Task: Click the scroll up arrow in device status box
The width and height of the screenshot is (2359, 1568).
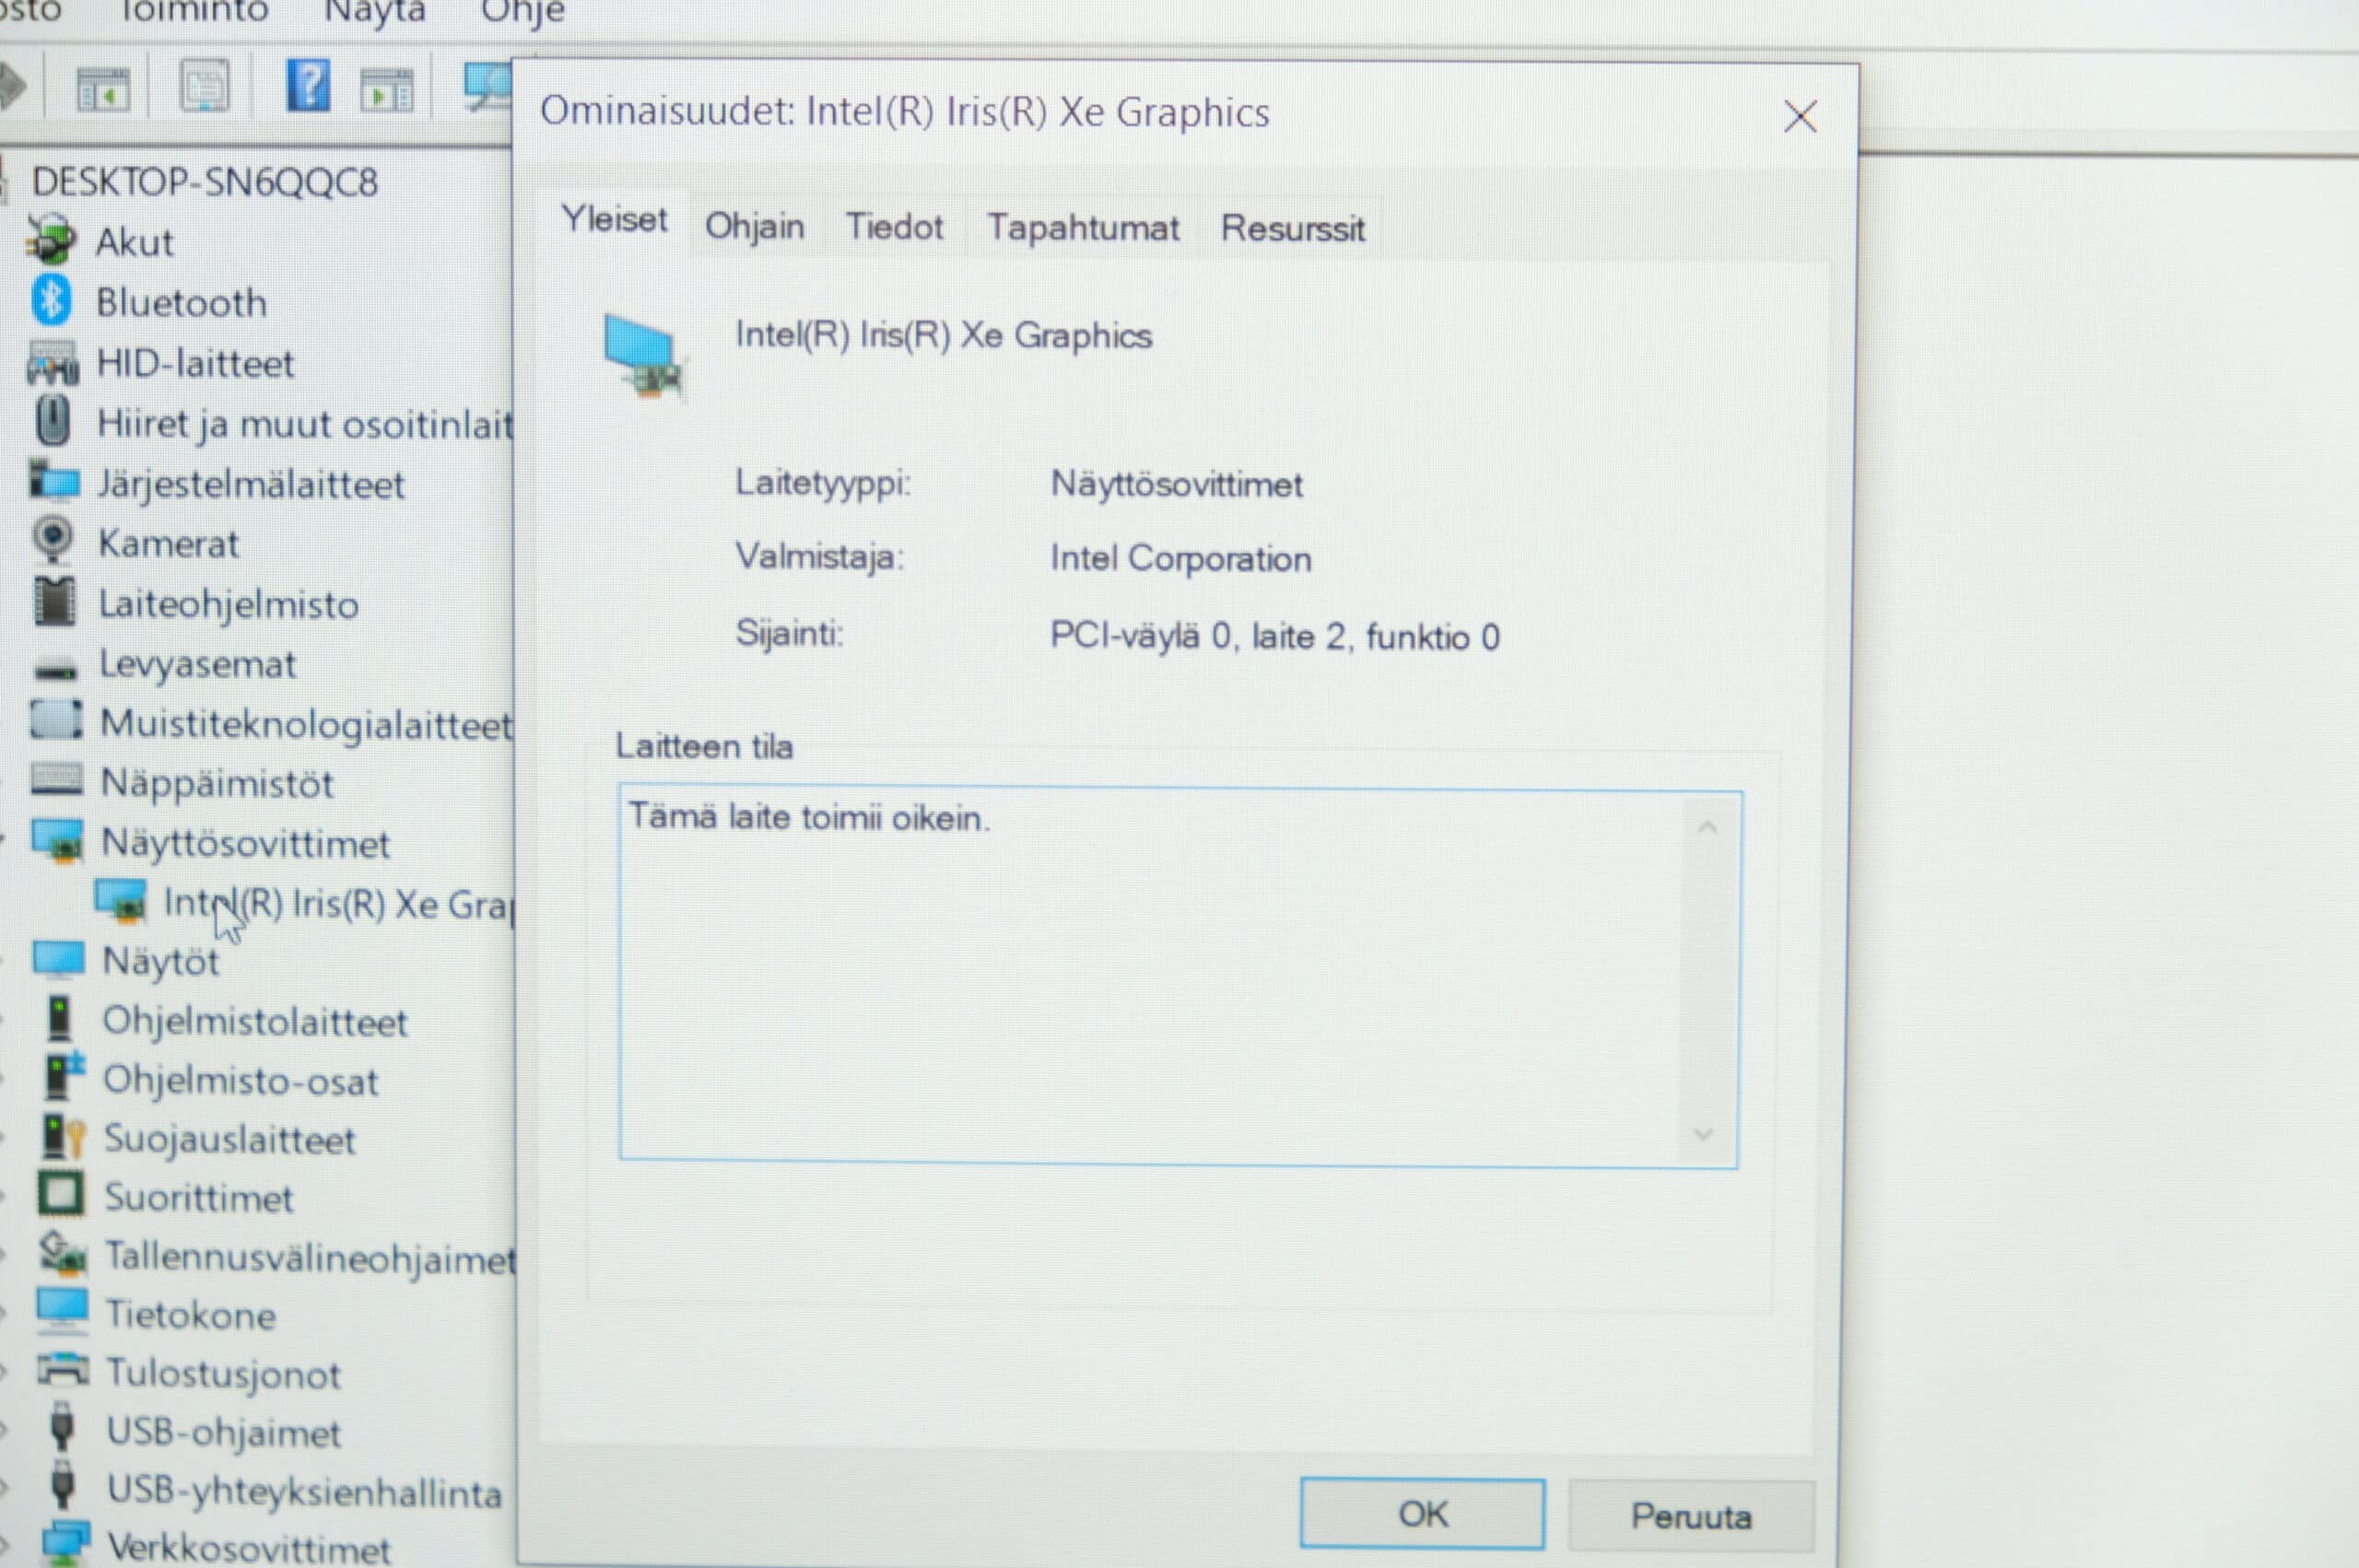Action: click(x=1708, y=828)
